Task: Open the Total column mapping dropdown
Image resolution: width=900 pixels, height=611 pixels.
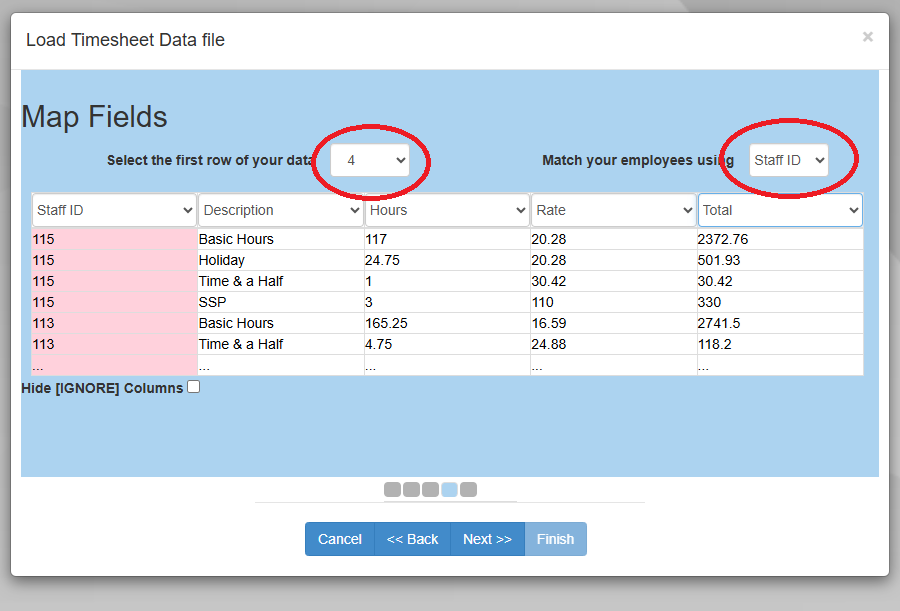Action: 780,210
